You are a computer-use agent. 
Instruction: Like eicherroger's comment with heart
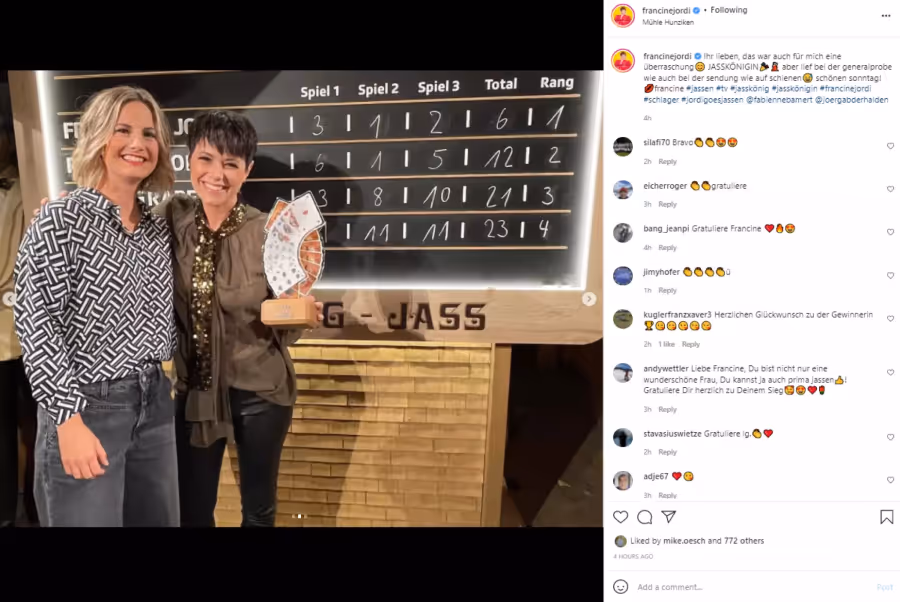[x=890, y=189]
